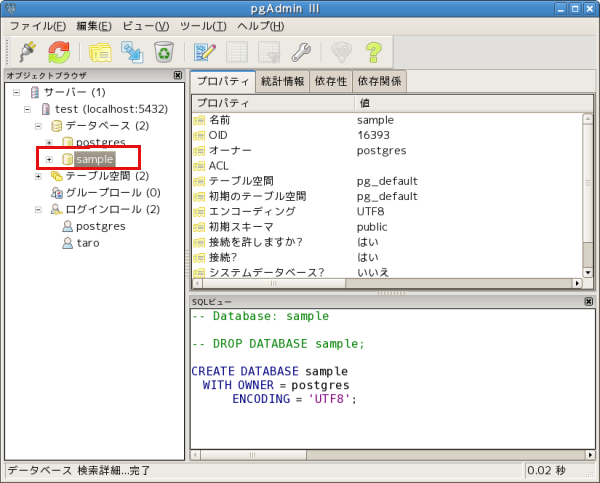Open help with the yellow question mark
This screenshot has width=600, height=483.
[373, 52]
